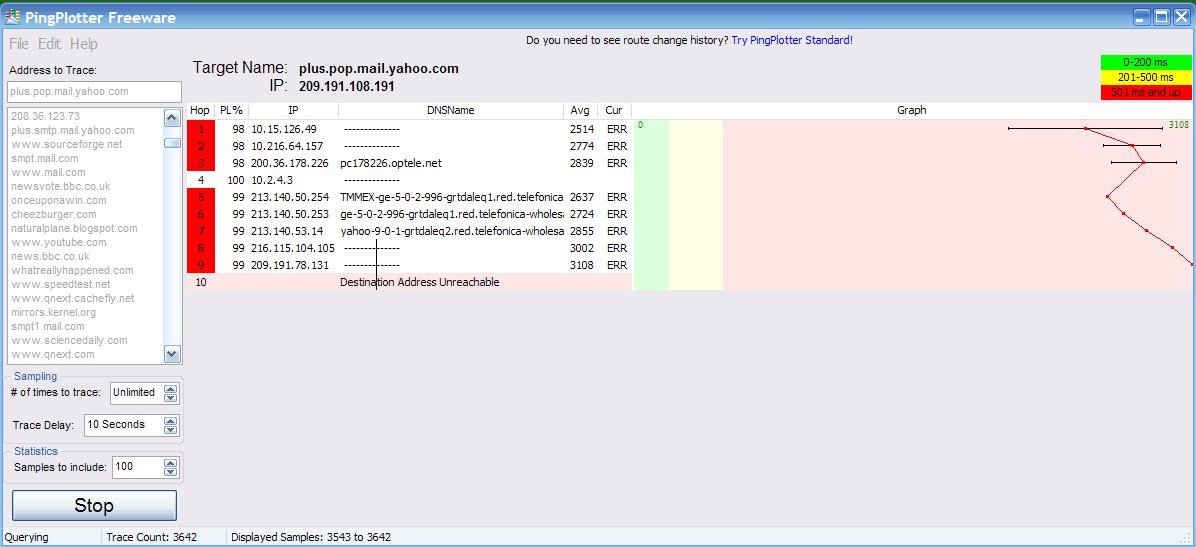Click the Avg column header

[580, 111]
